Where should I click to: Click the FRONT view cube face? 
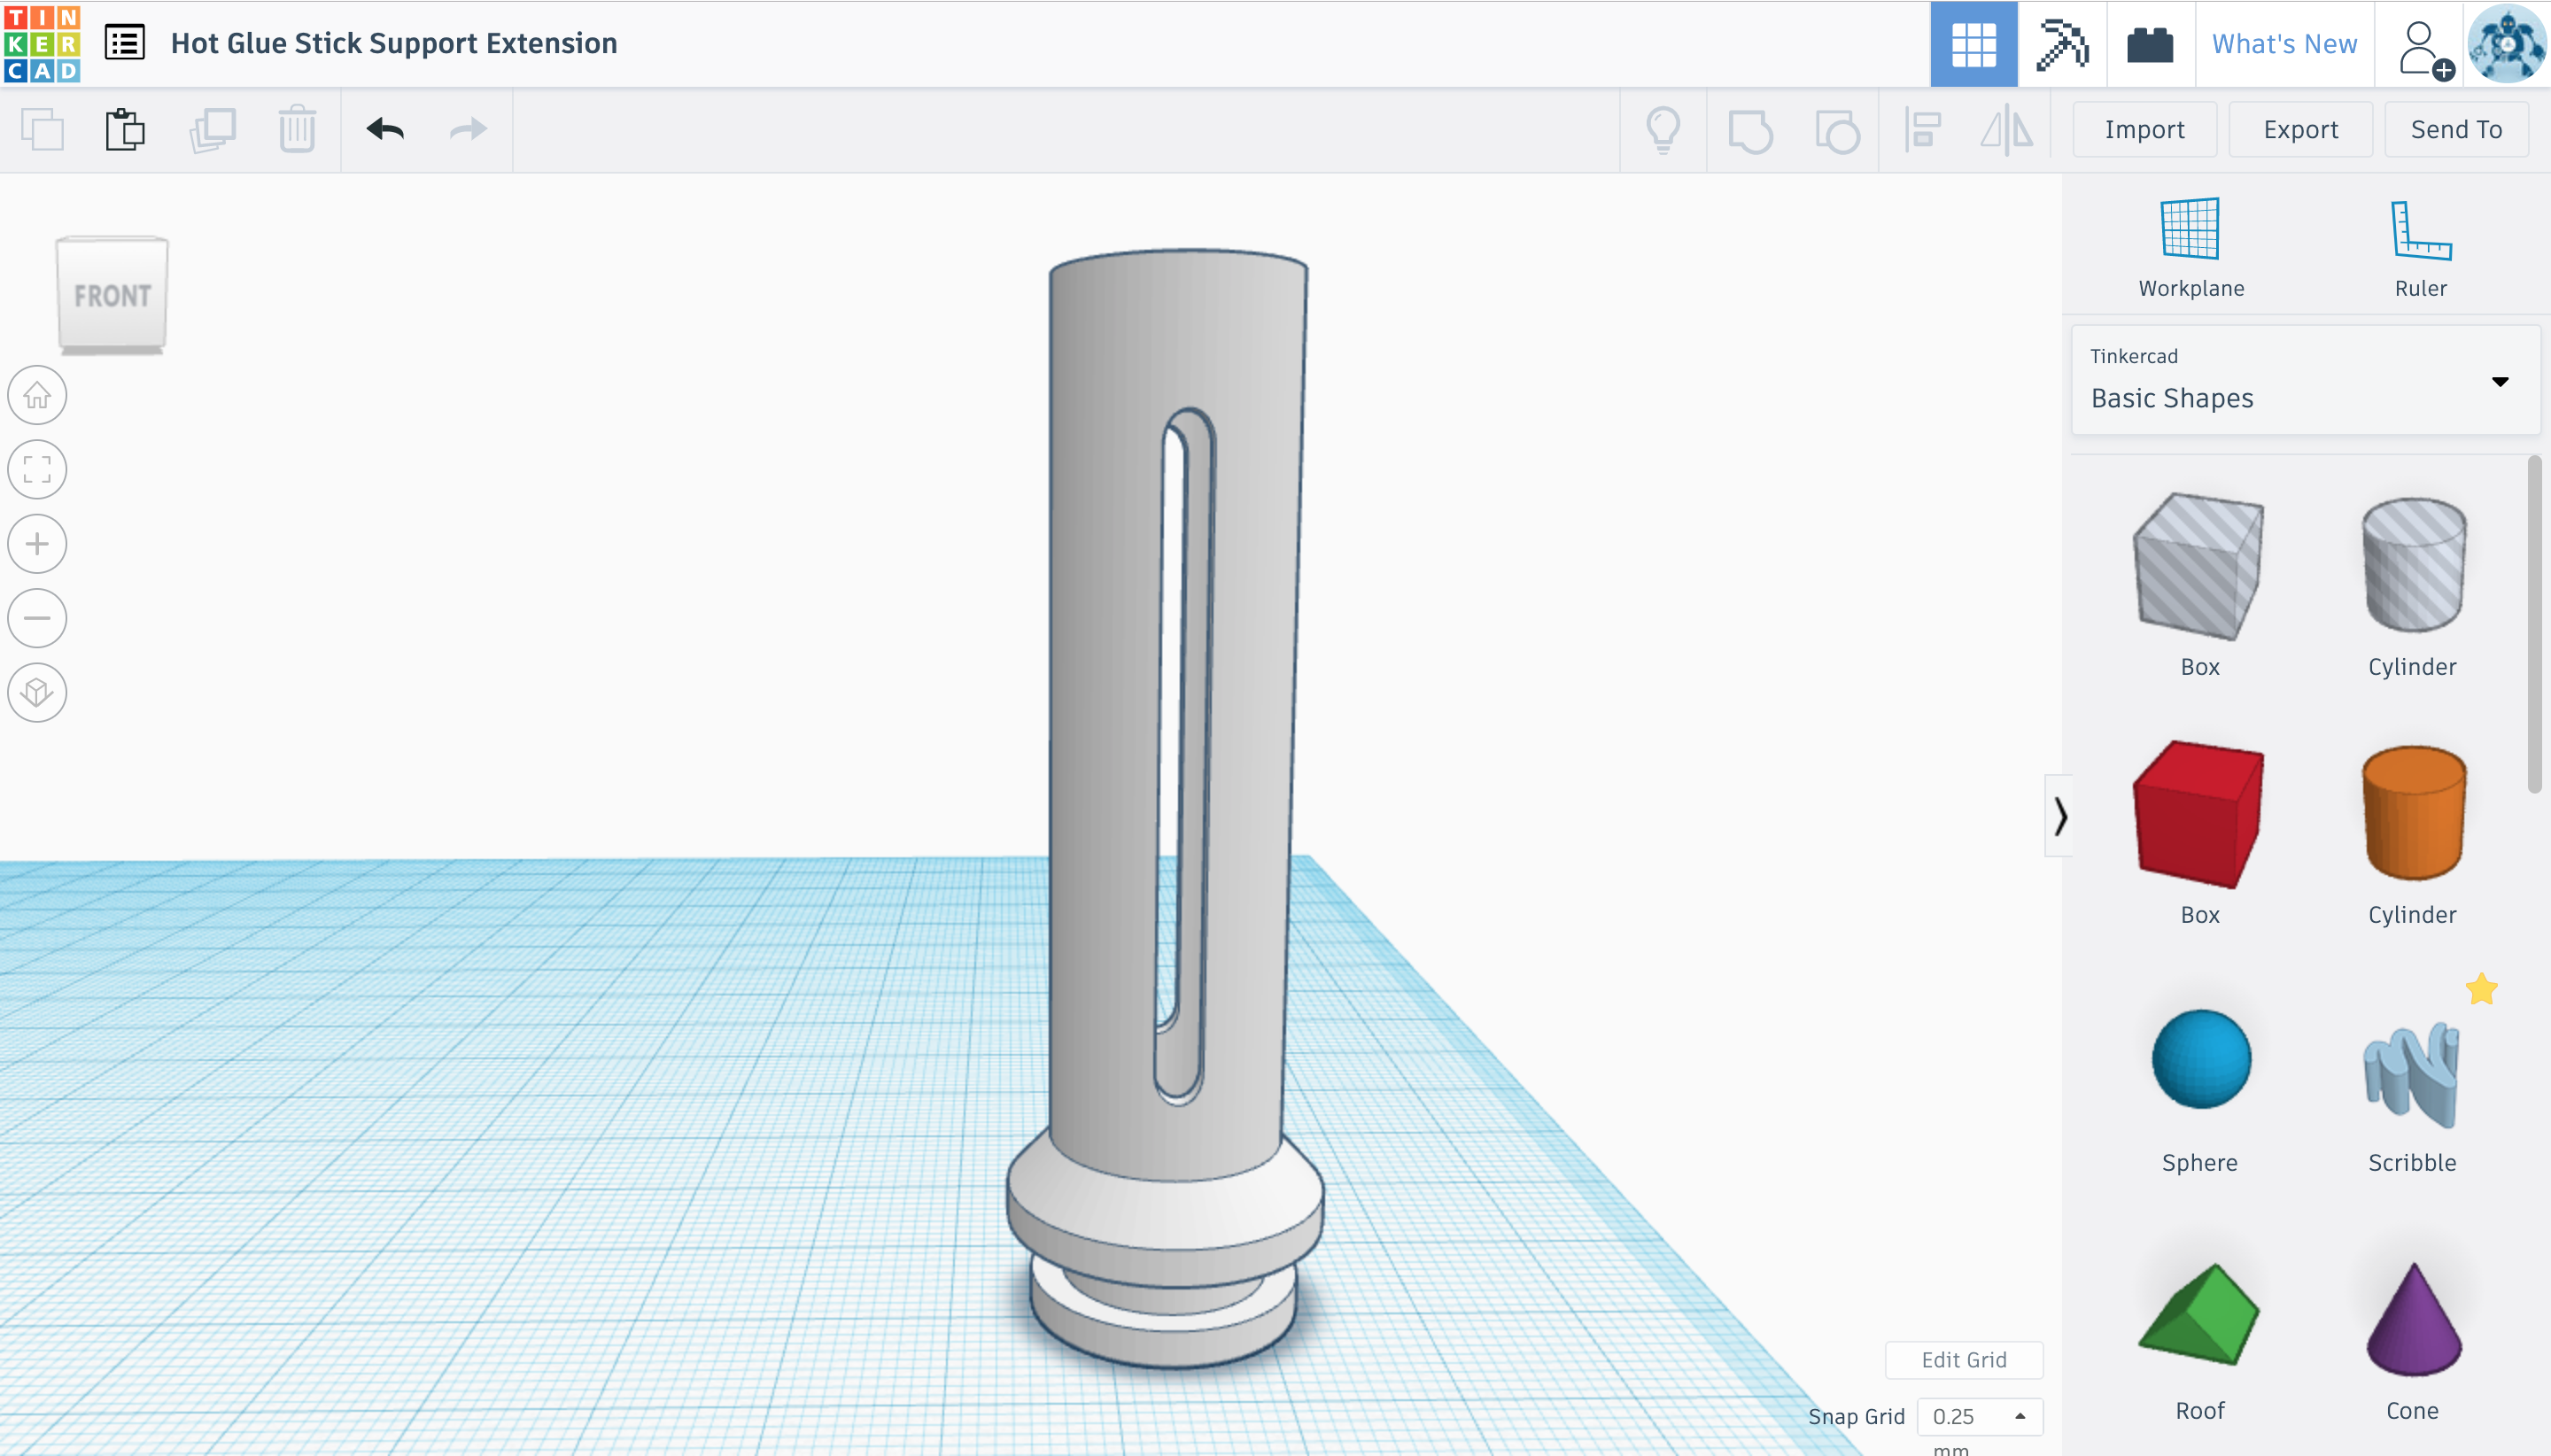112,295
